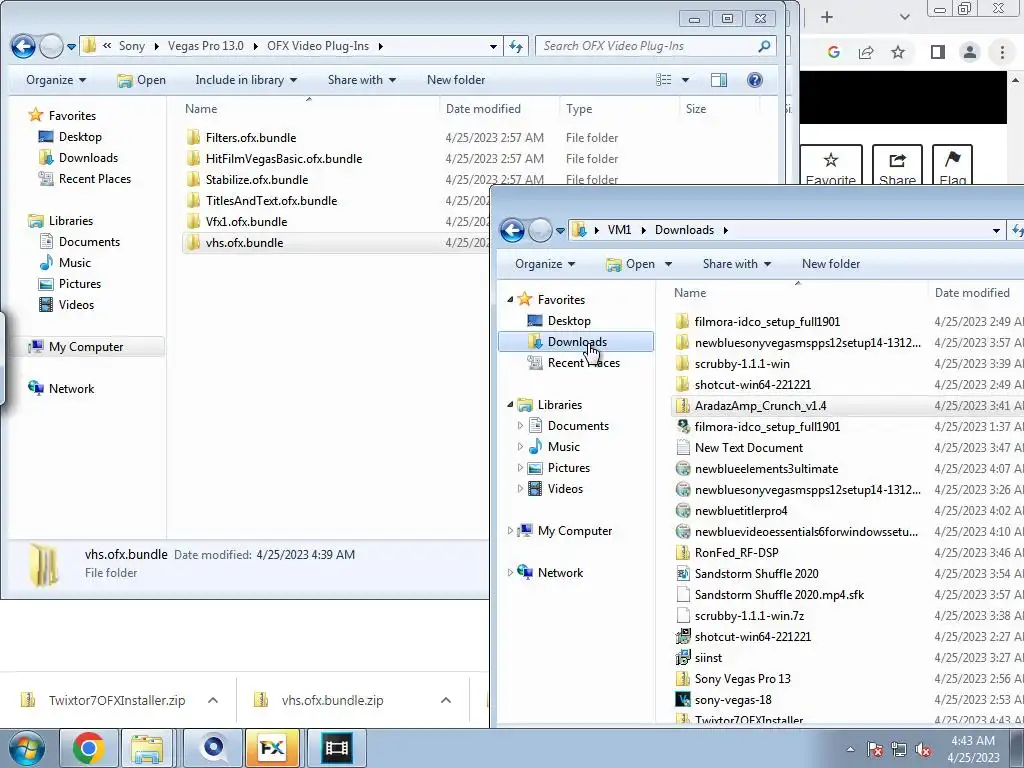Open Include in library dropdown
This screenshot has height=768, width=1024.
[x=246, y=80]
